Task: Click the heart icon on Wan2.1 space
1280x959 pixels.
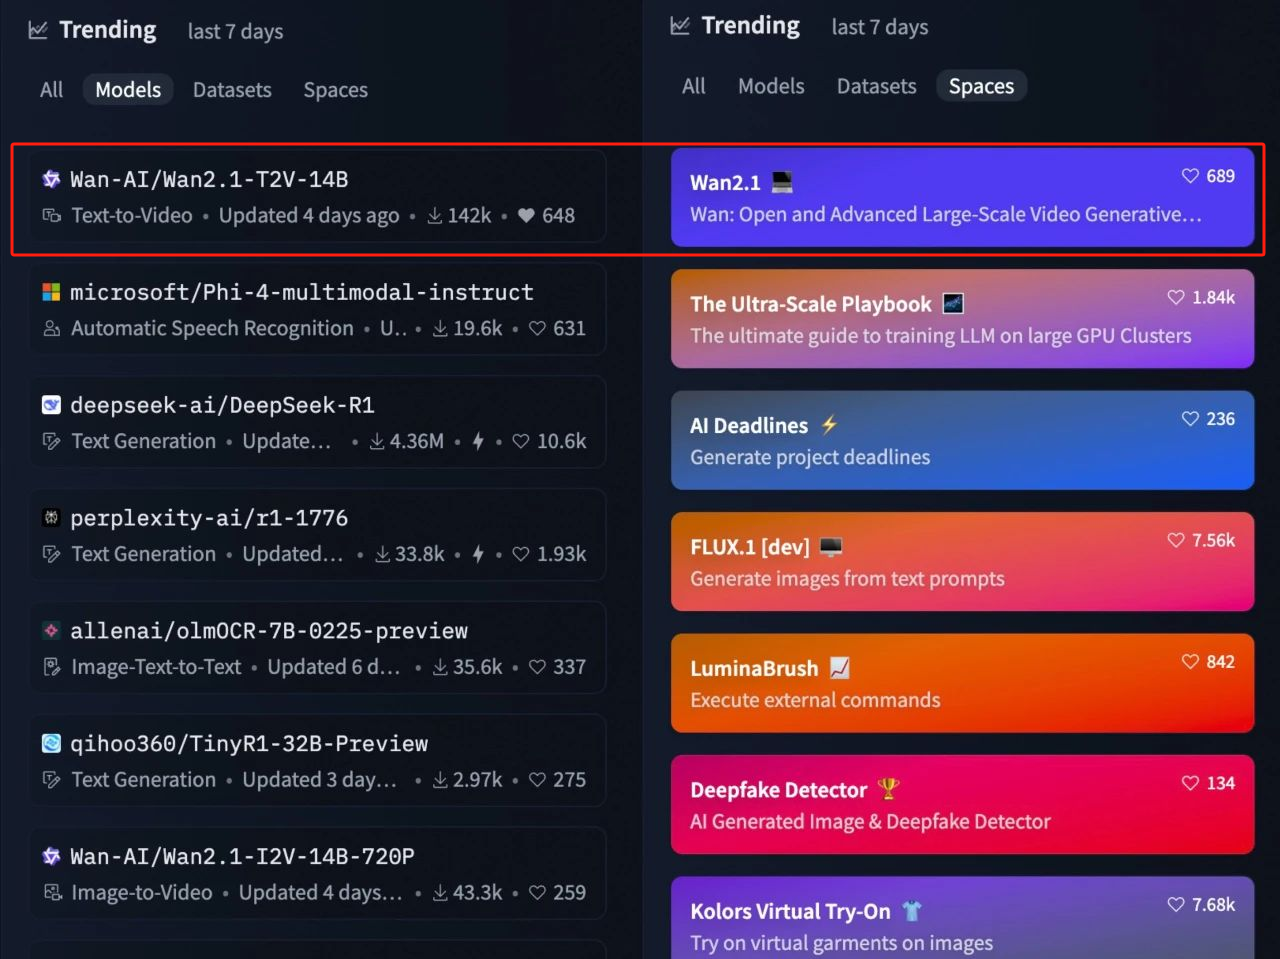Action: click(1190, 176)
